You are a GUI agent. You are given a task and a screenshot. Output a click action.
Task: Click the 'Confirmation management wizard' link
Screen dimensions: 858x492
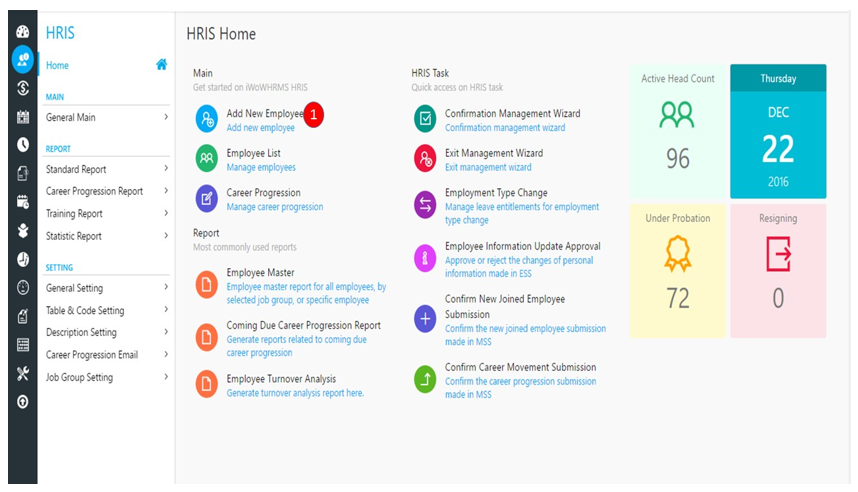tap(505, 128)
